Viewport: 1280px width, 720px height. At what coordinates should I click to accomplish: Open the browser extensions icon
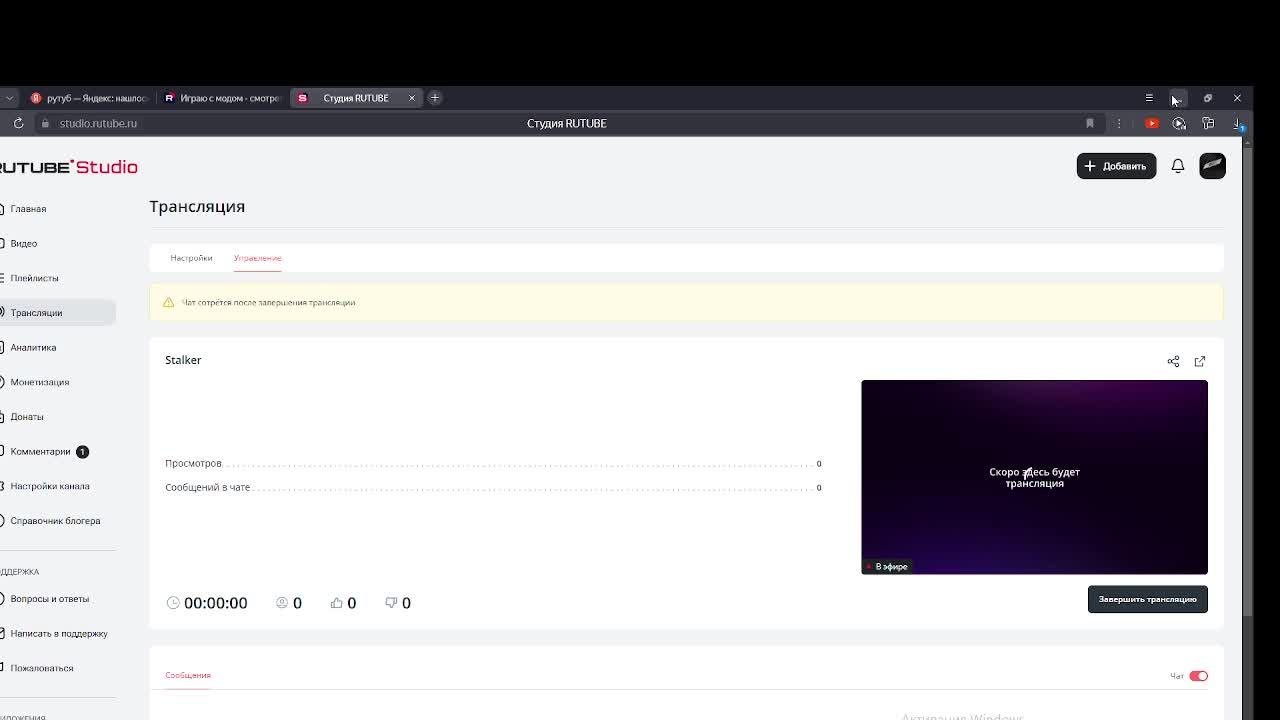[1208, 123]
